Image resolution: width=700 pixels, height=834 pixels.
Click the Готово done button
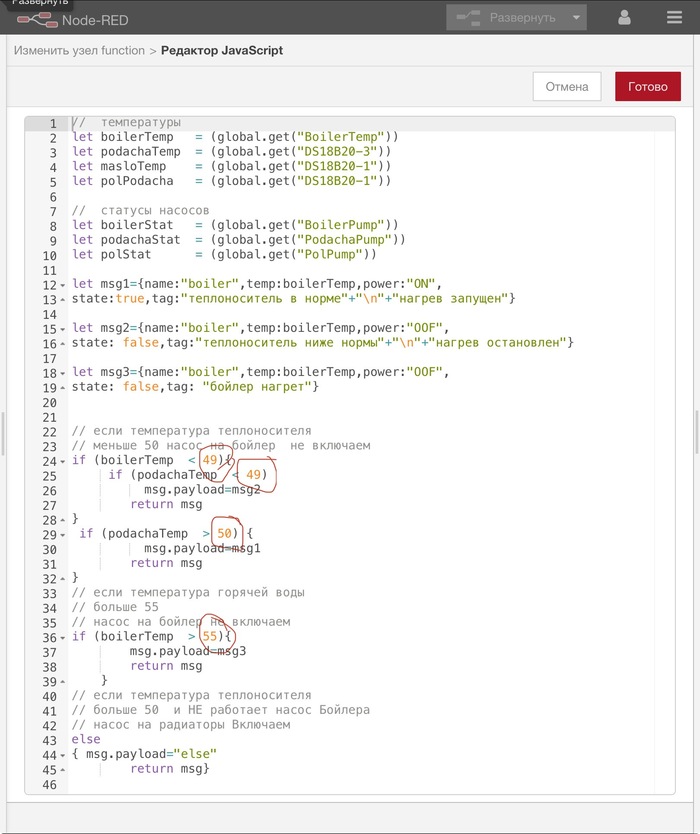(x=648, y=86)
